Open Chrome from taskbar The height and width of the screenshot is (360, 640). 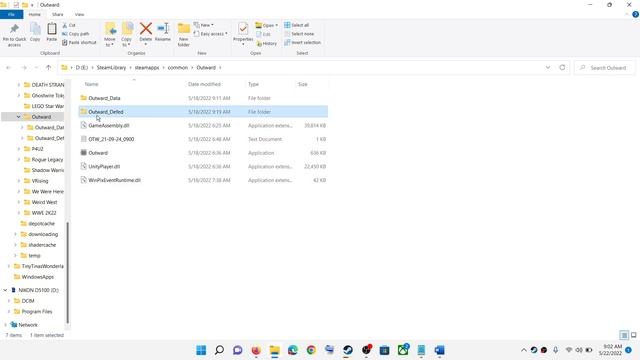(311, 350)
